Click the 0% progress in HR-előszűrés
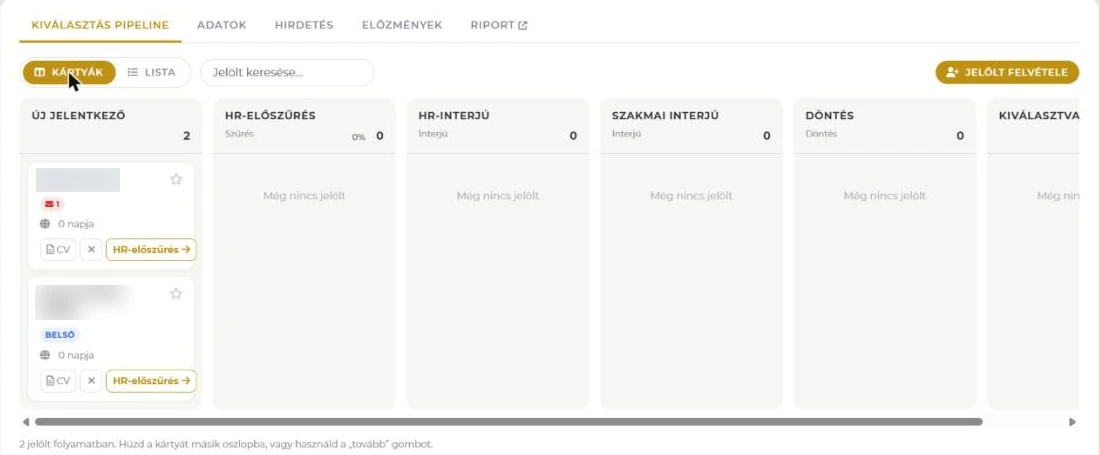 [358, 137]
